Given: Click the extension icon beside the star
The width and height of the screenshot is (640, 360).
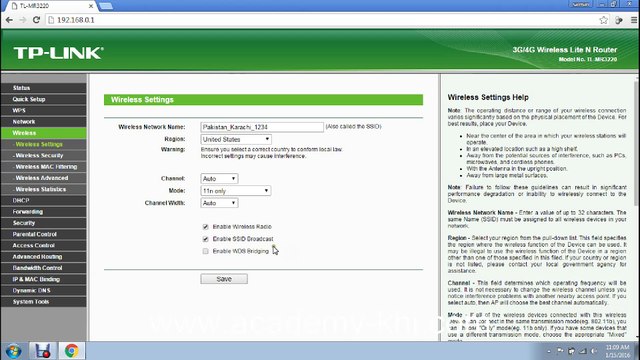Looking at the screenshot, I should pos(619,20).
